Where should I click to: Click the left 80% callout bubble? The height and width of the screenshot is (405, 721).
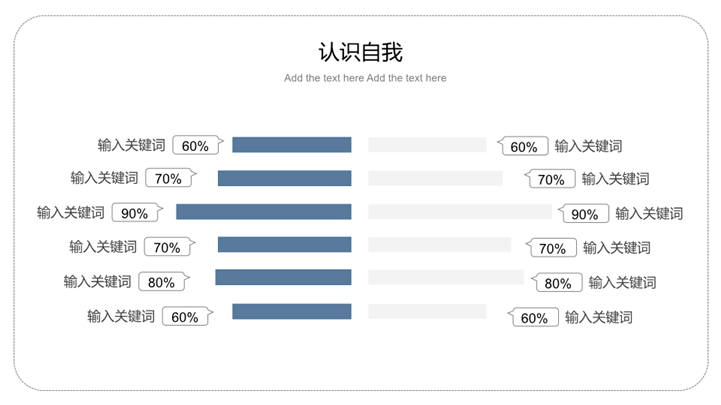point(161,282)
